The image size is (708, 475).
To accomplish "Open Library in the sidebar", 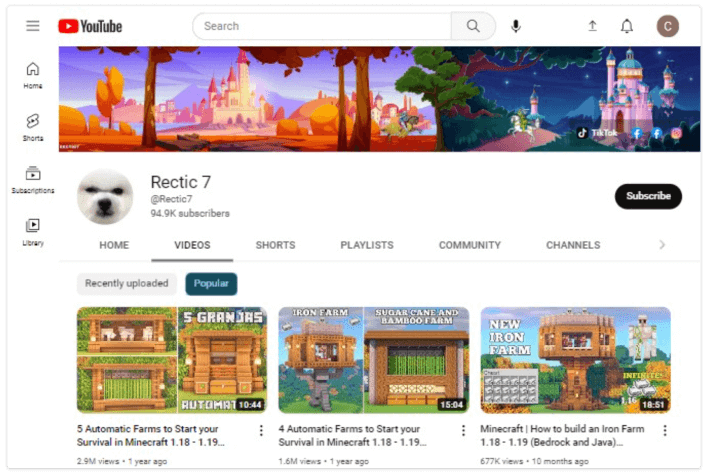I will click(33, 231).
